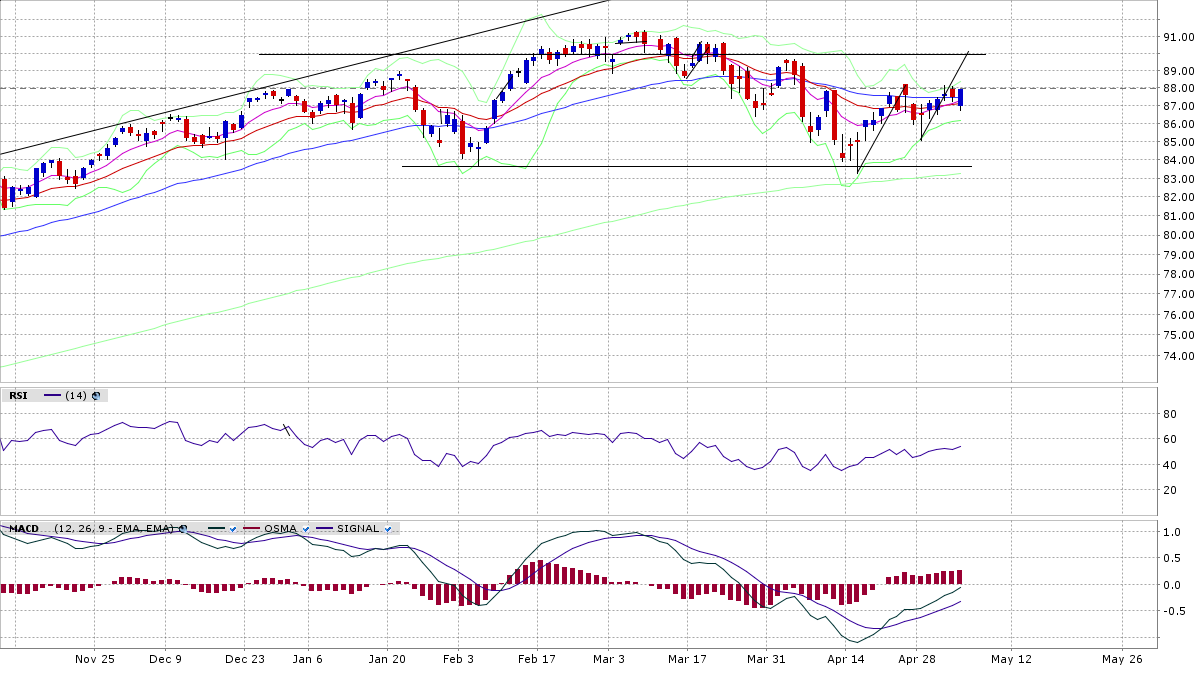Click the Jan 20 date label
The width and height of the screenshot is (1203, 673).
point(387,659)
